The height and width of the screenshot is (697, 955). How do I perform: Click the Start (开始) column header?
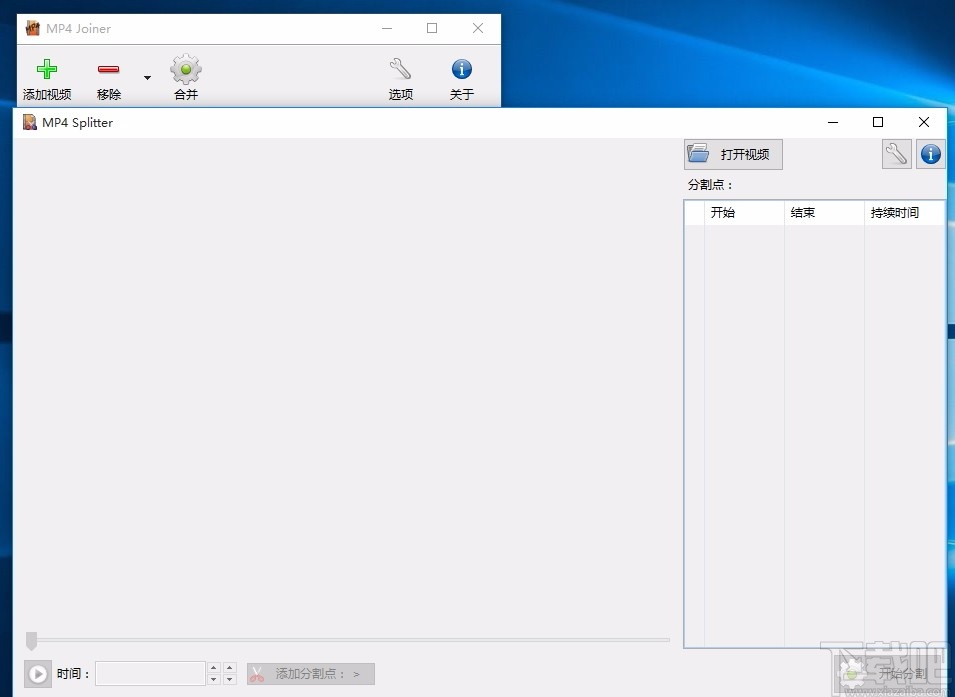tap(744, 213)
